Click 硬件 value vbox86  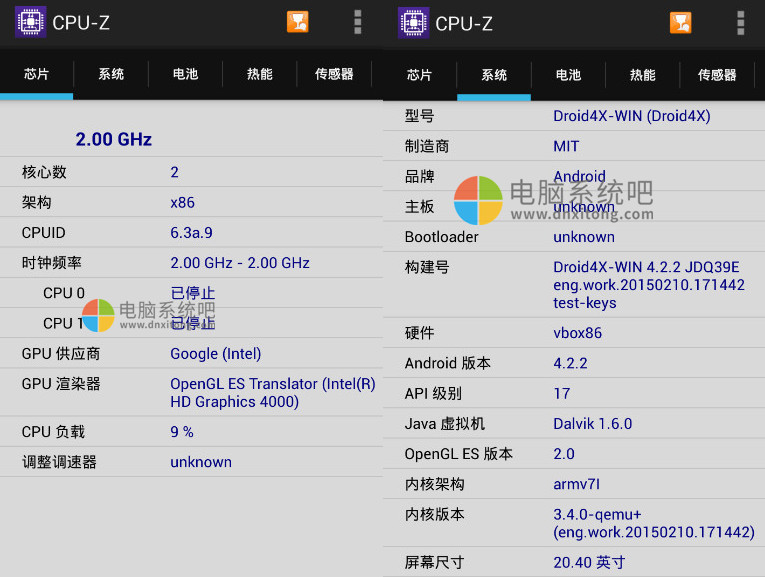pyautogui.click(x=578, y=333)
